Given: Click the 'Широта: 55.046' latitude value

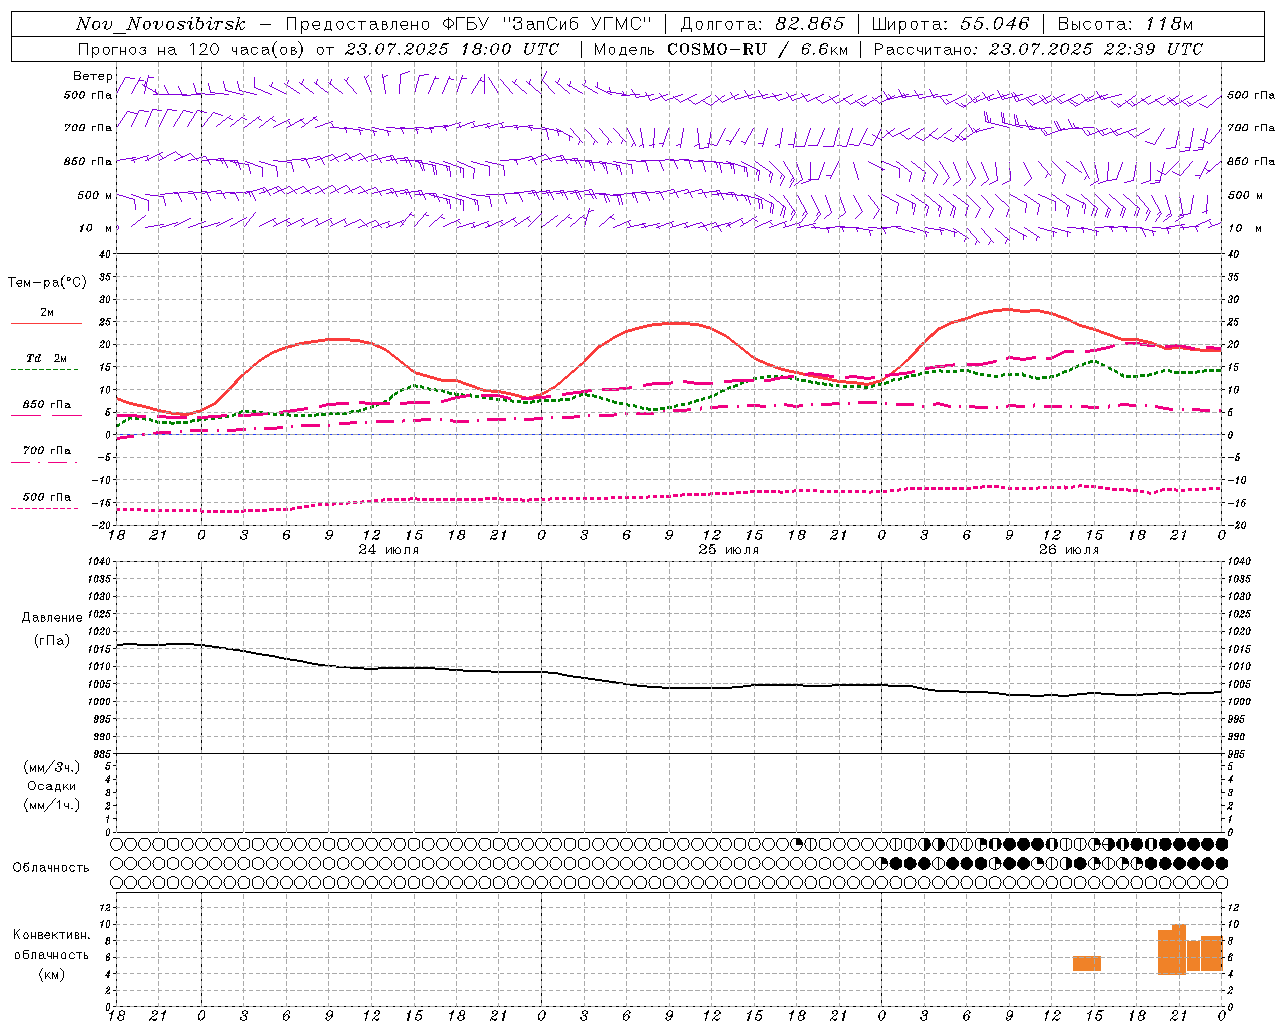Looking at the screenshot, I should 951,24.
